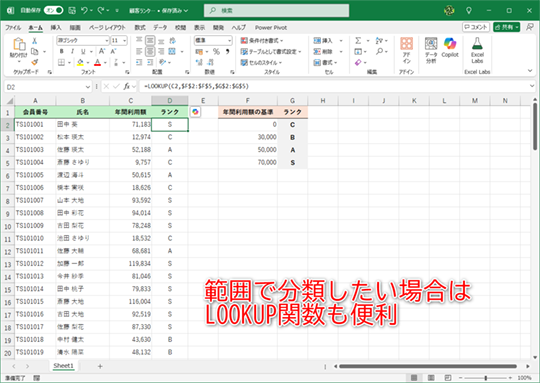This screenshot has width=540, height=383.
Task: Add a new sheet with plus button
Action: (x=100, y=366)
